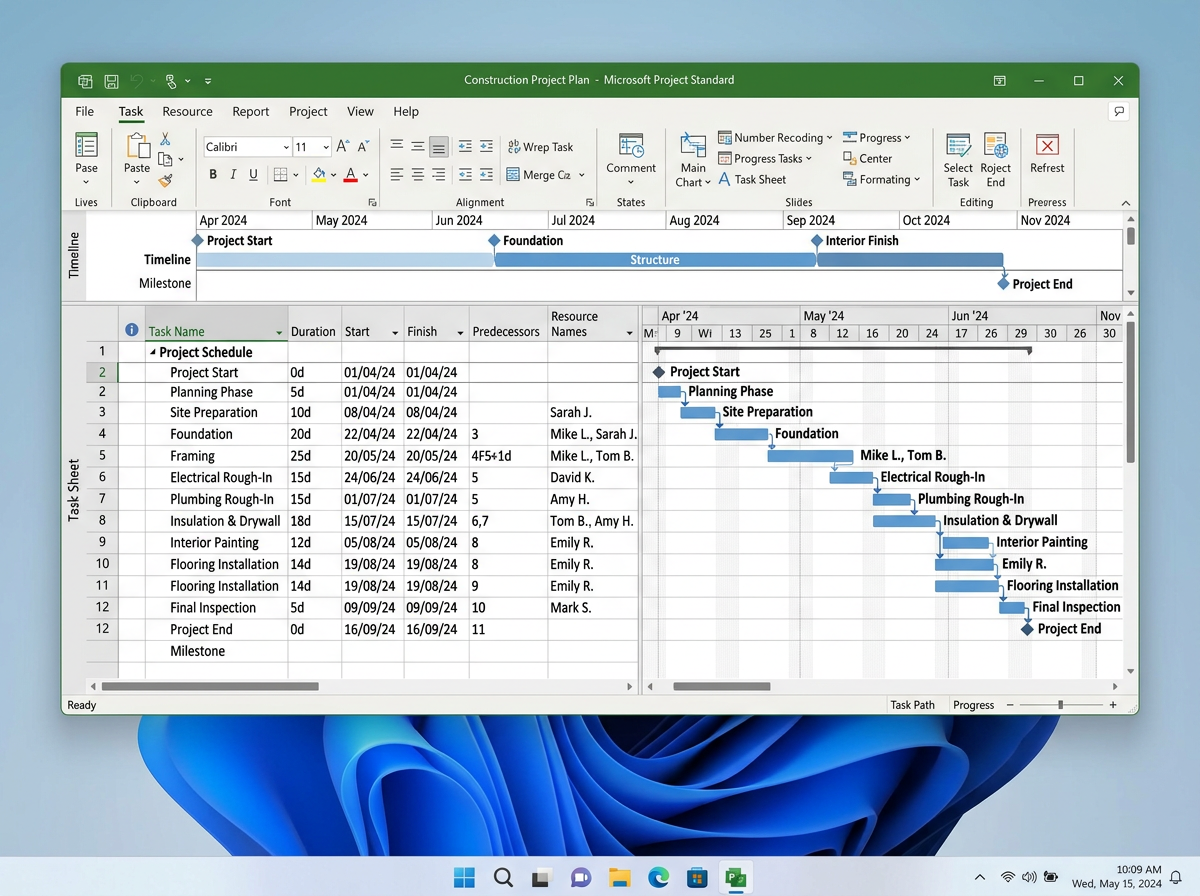The width and height of the screenshot is (1200, 896).
Task: Click the Wrep Task icon
Action: (514, 147)
